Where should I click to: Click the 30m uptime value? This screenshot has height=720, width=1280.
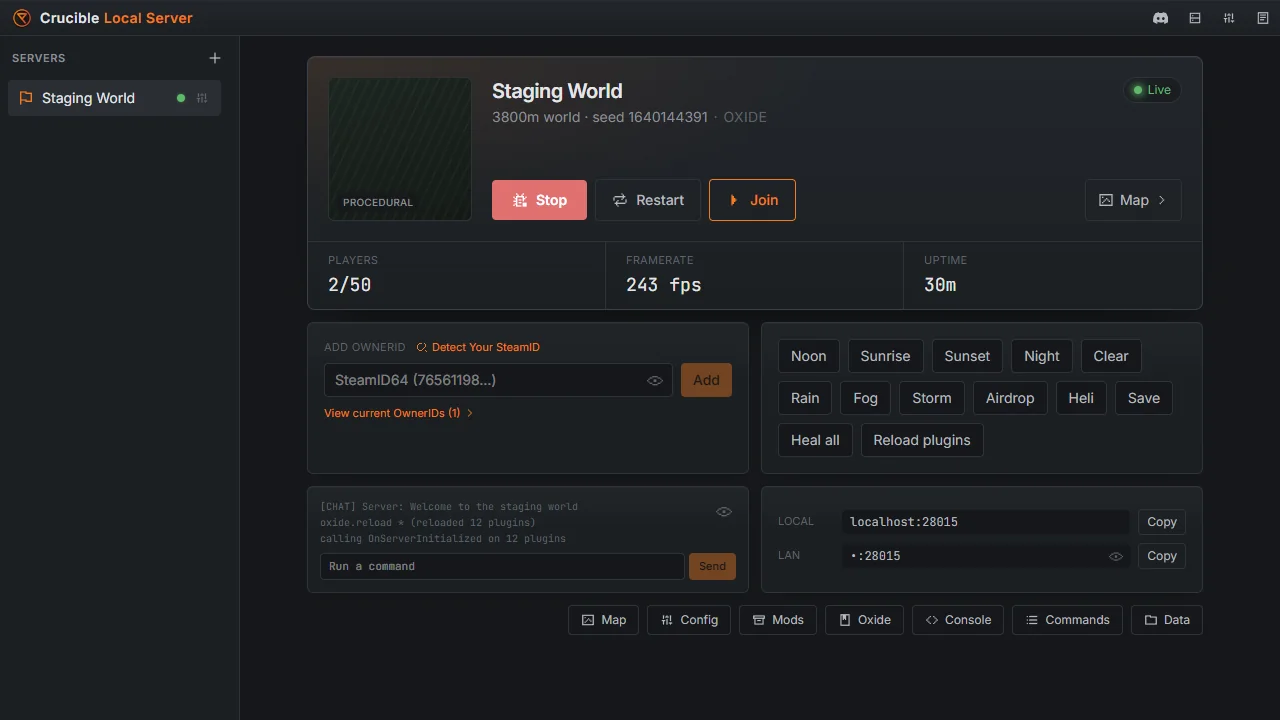940,285
